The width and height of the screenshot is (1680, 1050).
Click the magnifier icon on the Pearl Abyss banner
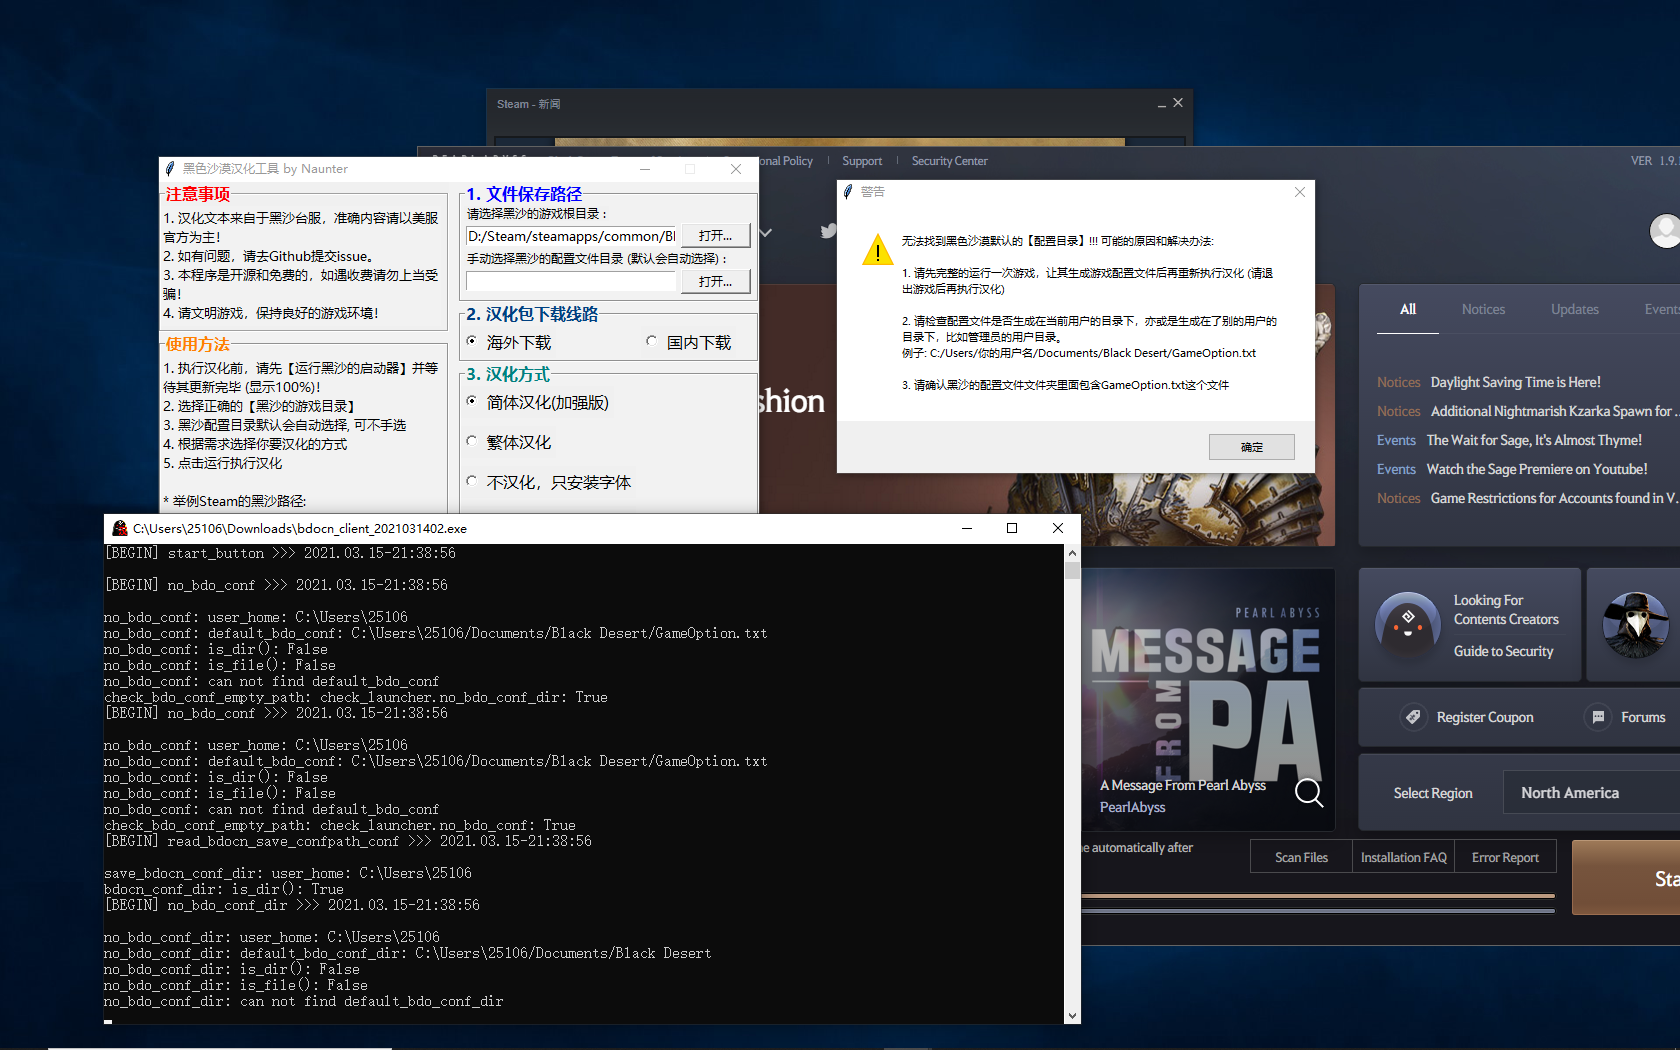[x=1309, y=793]
